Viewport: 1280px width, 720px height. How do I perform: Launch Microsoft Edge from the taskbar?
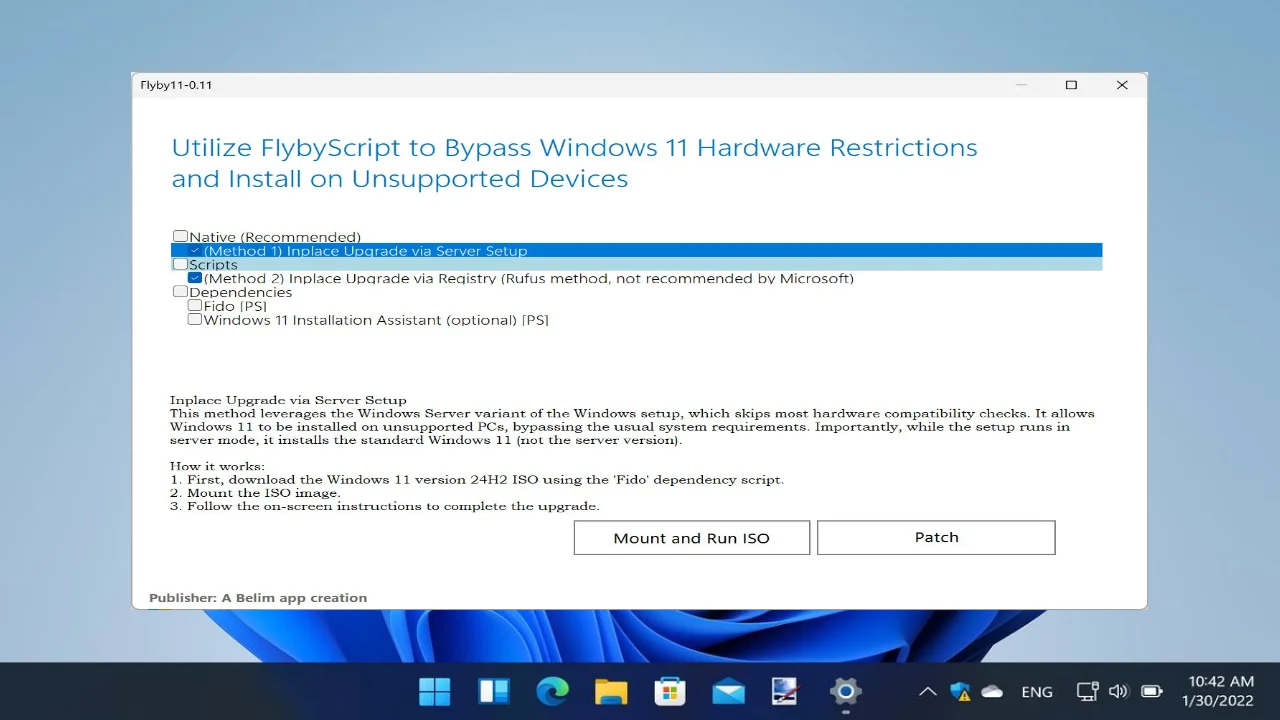point(552,691)
